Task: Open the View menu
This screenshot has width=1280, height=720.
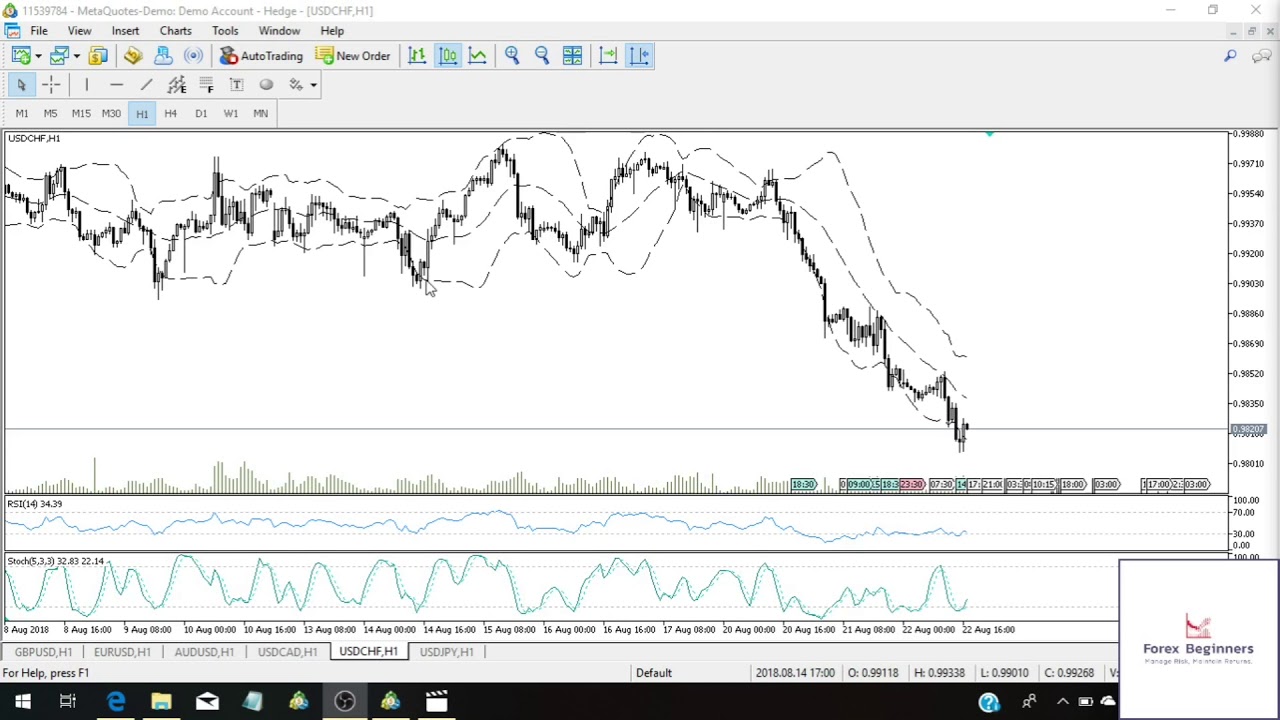Action: (79, 31)
